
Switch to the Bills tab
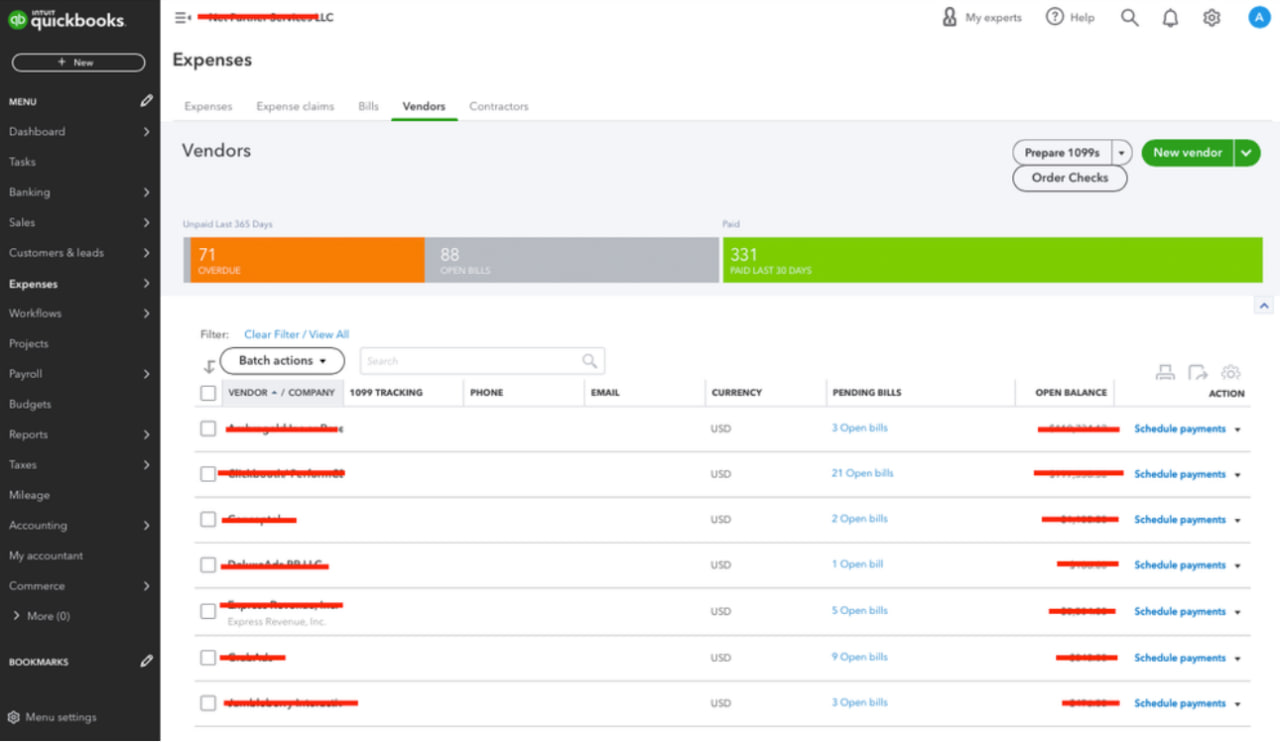368,106
